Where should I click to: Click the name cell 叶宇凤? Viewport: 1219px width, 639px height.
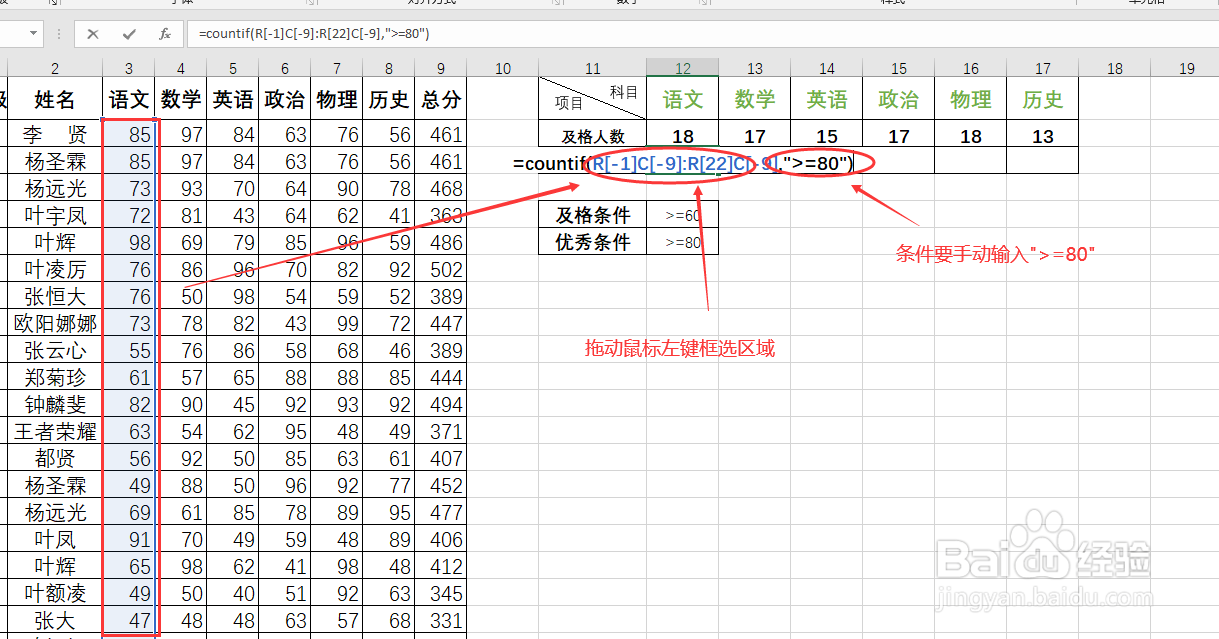tap(55, 215)
